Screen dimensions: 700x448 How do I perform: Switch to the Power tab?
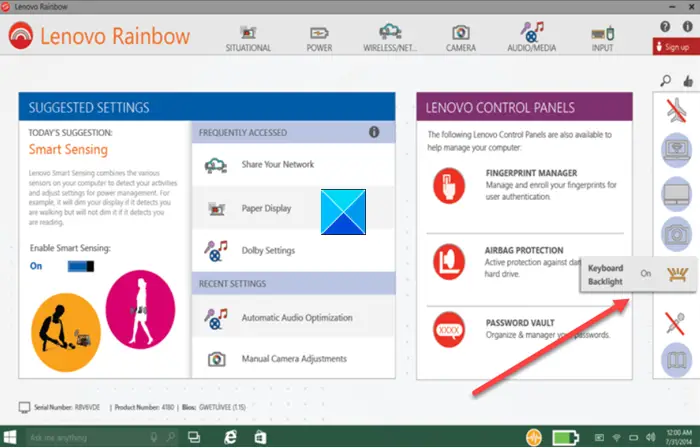319,39
